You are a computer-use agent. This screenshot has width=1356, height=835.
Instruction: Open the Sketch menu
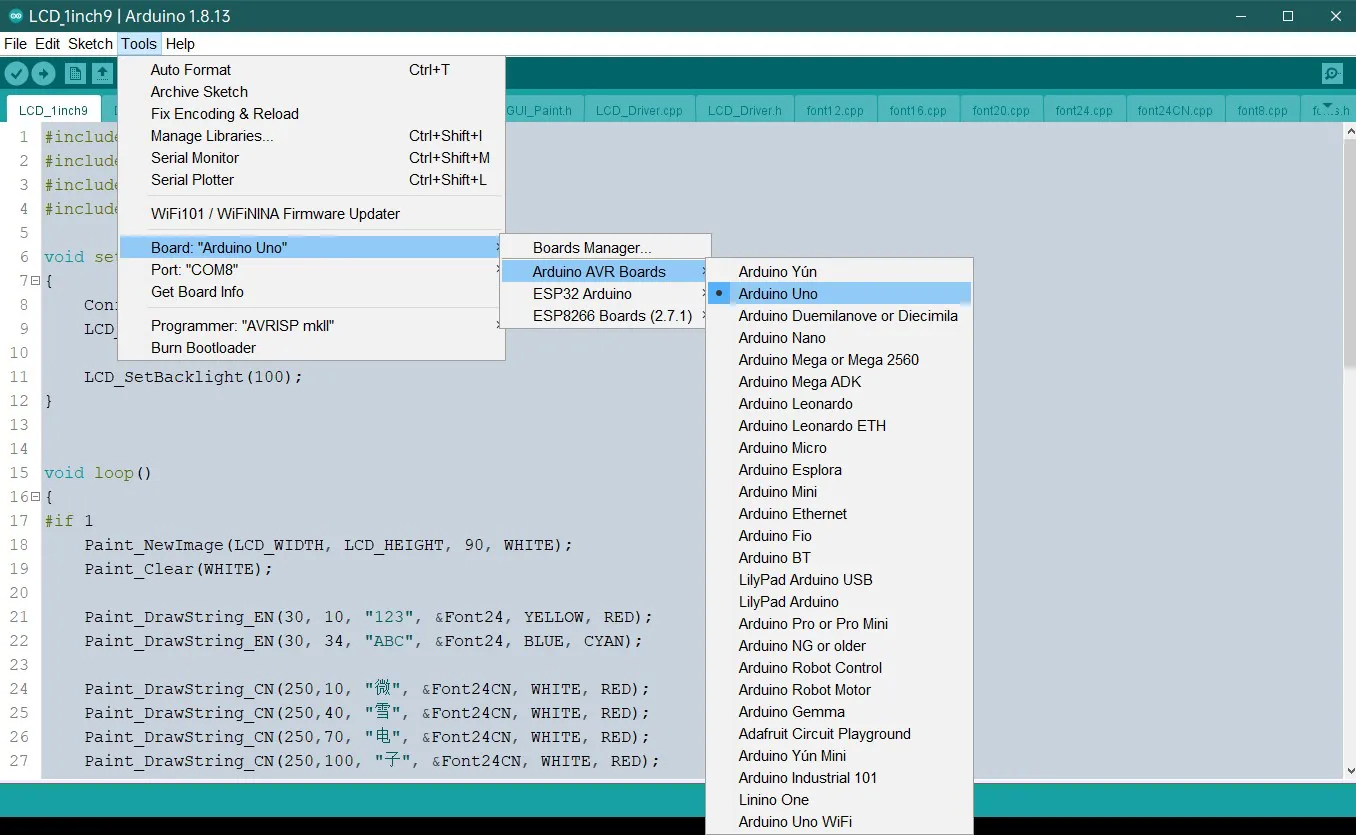[90, 44]
